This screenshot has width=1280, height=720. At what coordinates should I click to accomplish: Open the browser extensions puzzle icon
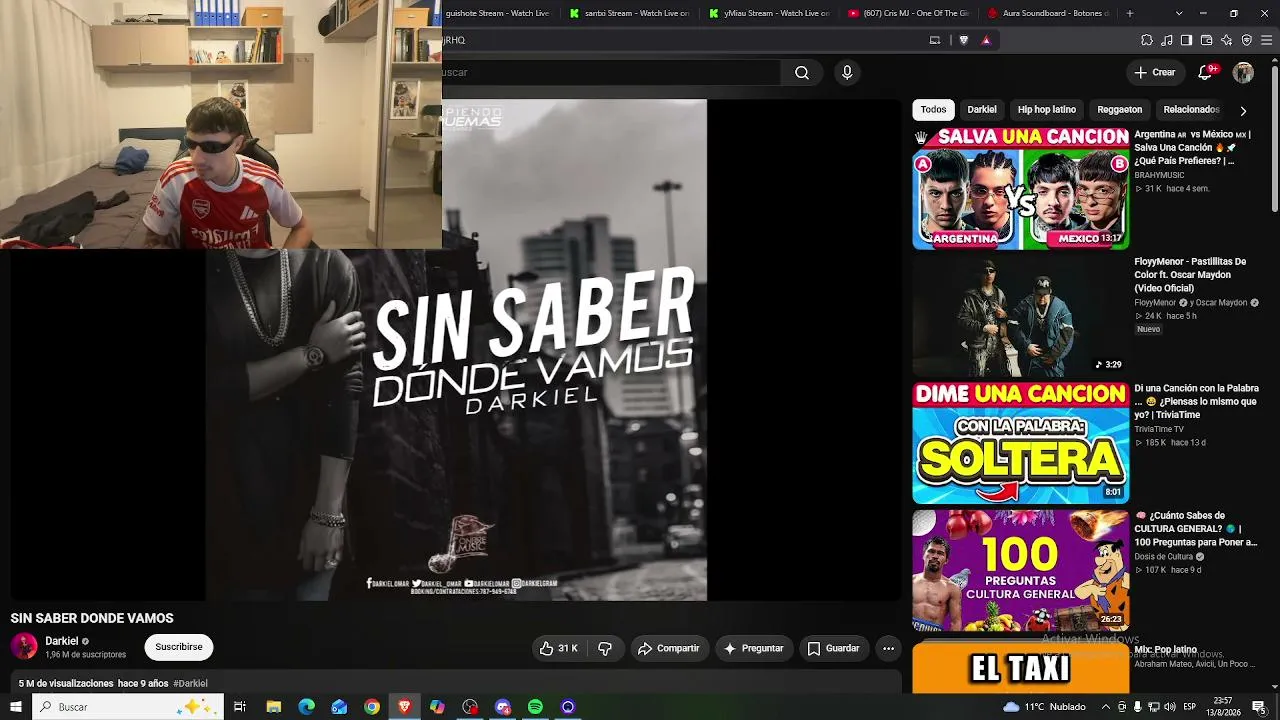coord(1147,40)
